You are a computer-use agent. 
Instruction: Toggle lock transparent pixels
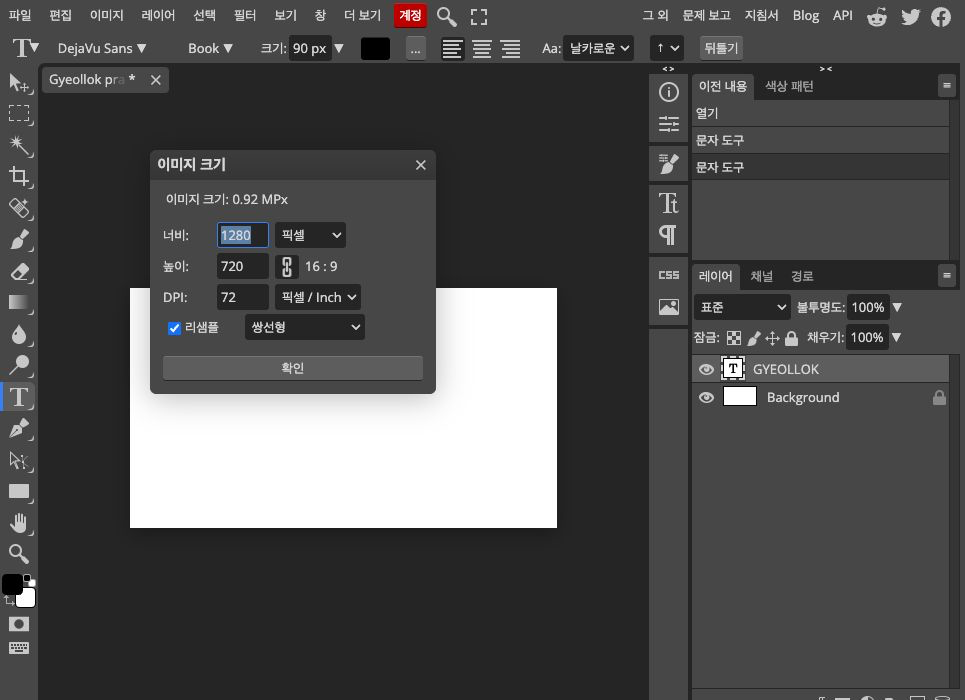pyautogui.click(x=734, y=338)
